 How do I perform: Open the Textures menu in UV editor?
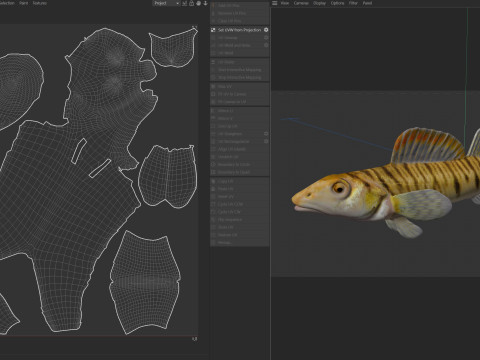tap(40, 3)
